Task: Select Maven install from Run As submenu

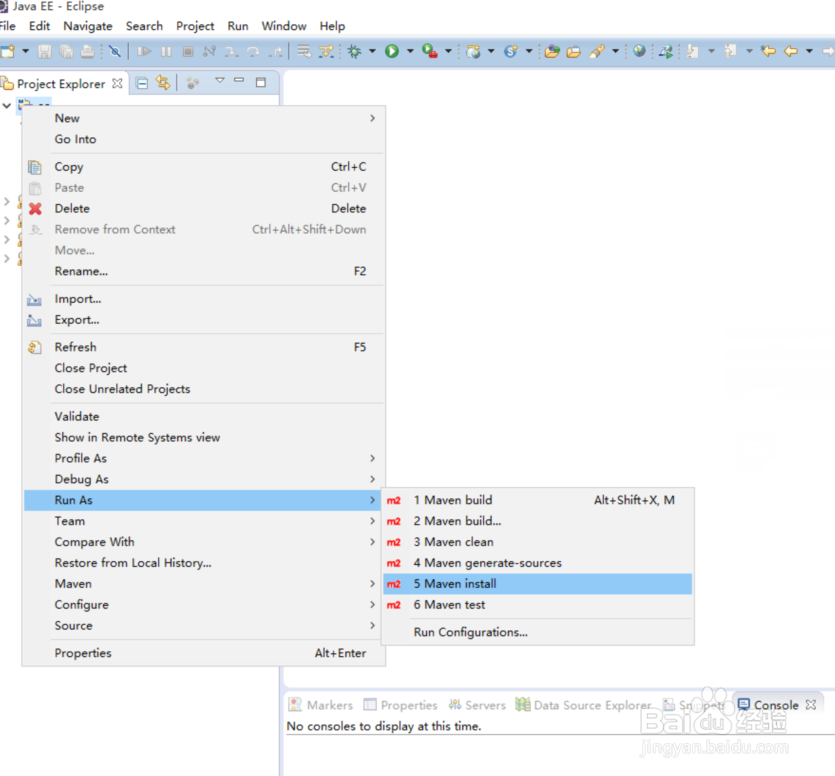Action: 538,584
